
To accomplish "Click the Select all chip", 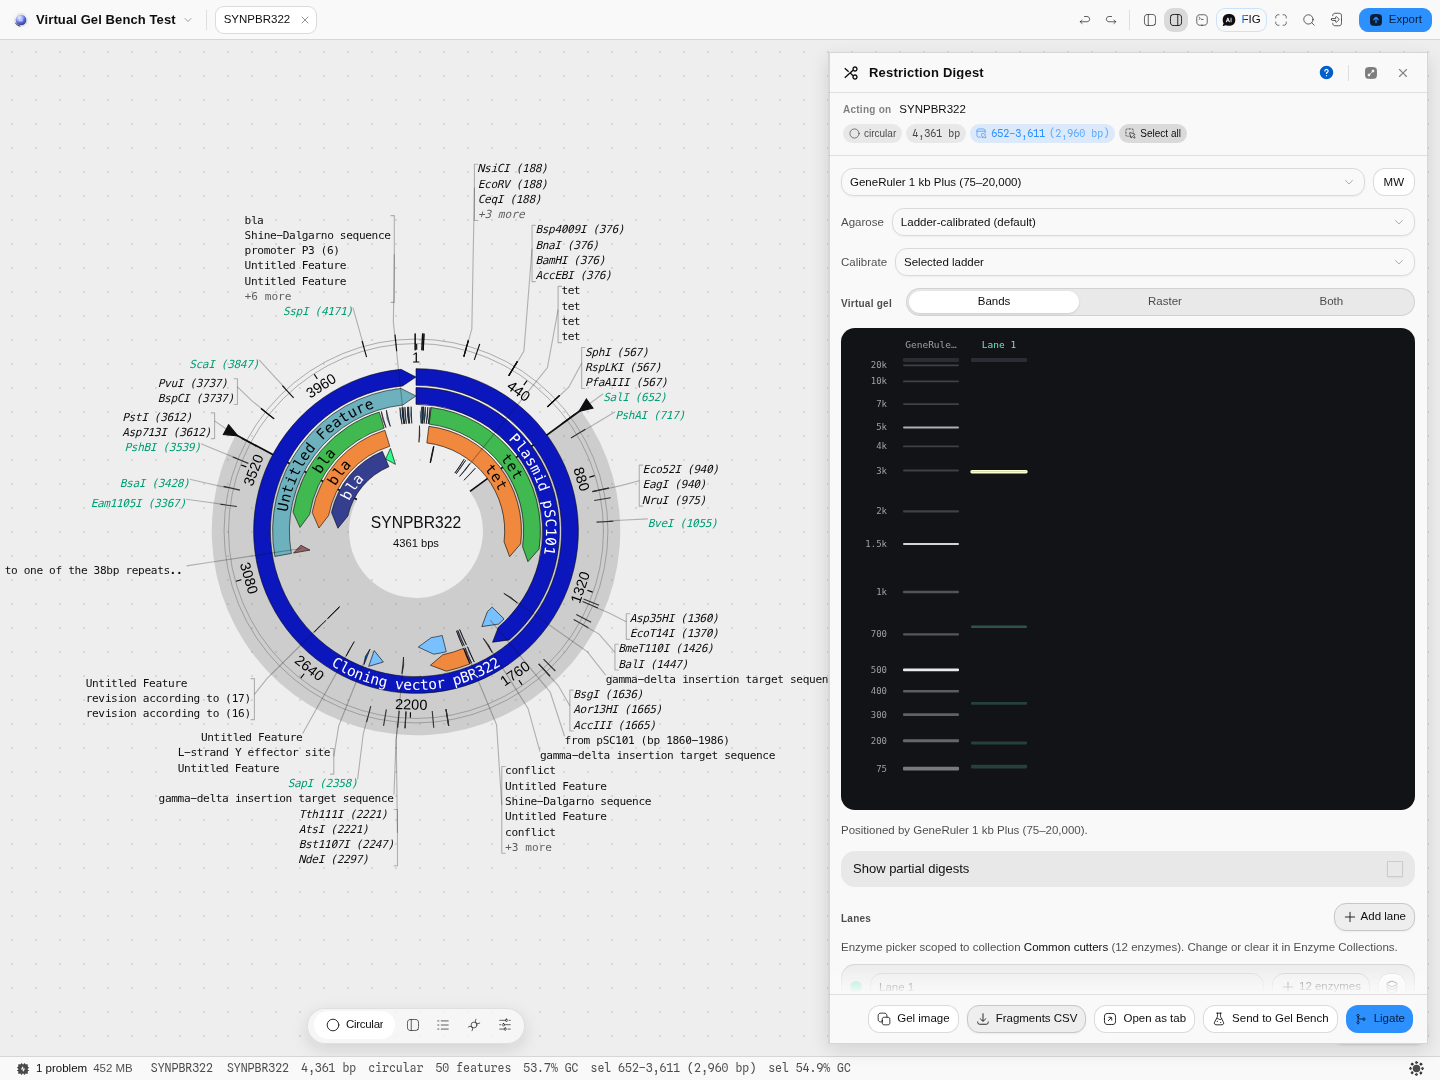I will click(x=1153, y=133).
